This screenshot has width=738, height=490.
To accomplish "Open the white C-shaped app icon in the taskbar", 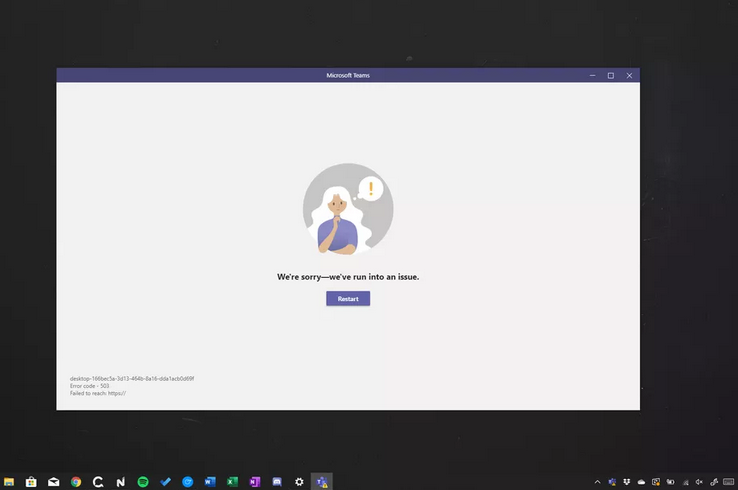I will point(98,482).
